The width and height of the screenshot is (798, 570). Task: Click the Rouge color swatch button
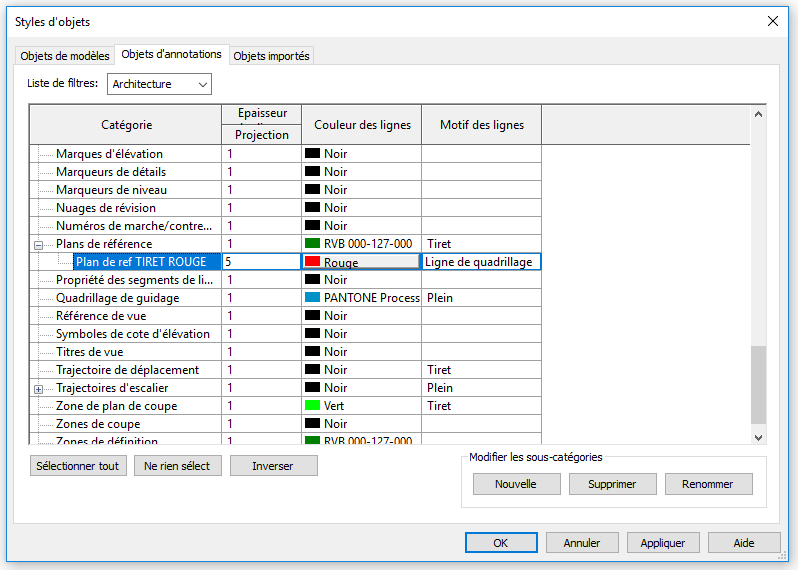361,262
